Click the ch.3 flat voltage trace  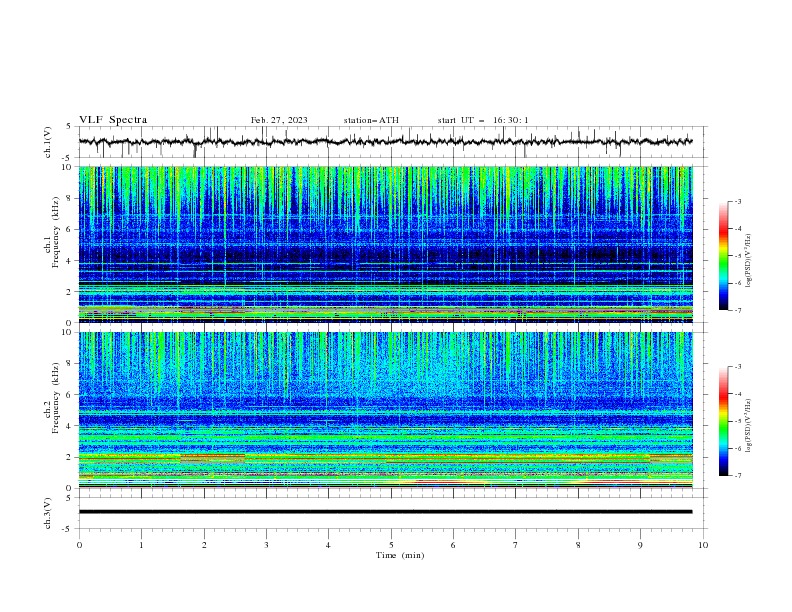tap(385, 512)
